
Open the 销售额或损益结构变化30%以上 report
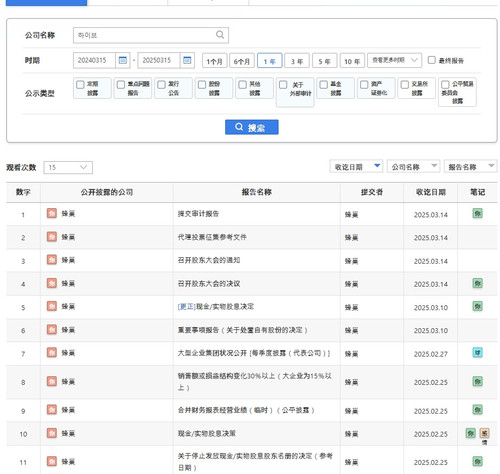(255, 382)
